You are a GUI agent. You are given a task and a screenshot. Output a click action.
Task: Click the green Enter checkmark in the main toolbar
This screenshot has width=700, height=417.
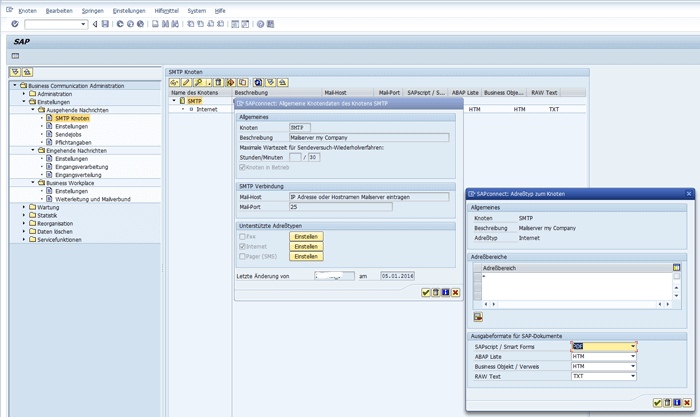[15, 24]
